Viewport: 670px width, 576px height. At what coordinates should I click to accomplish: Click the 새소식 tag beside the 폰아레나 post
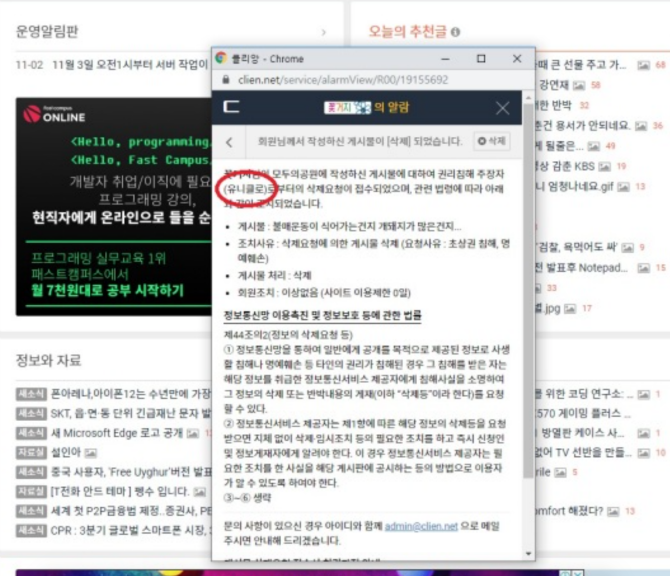coord(31,394)
